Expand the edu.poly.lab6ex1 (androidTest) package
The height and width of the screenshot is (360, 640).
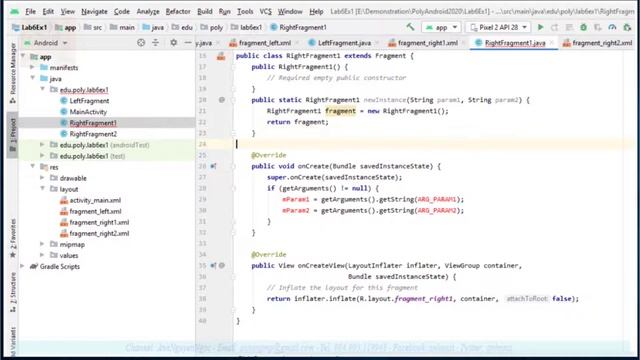click(x=42, y=144)
